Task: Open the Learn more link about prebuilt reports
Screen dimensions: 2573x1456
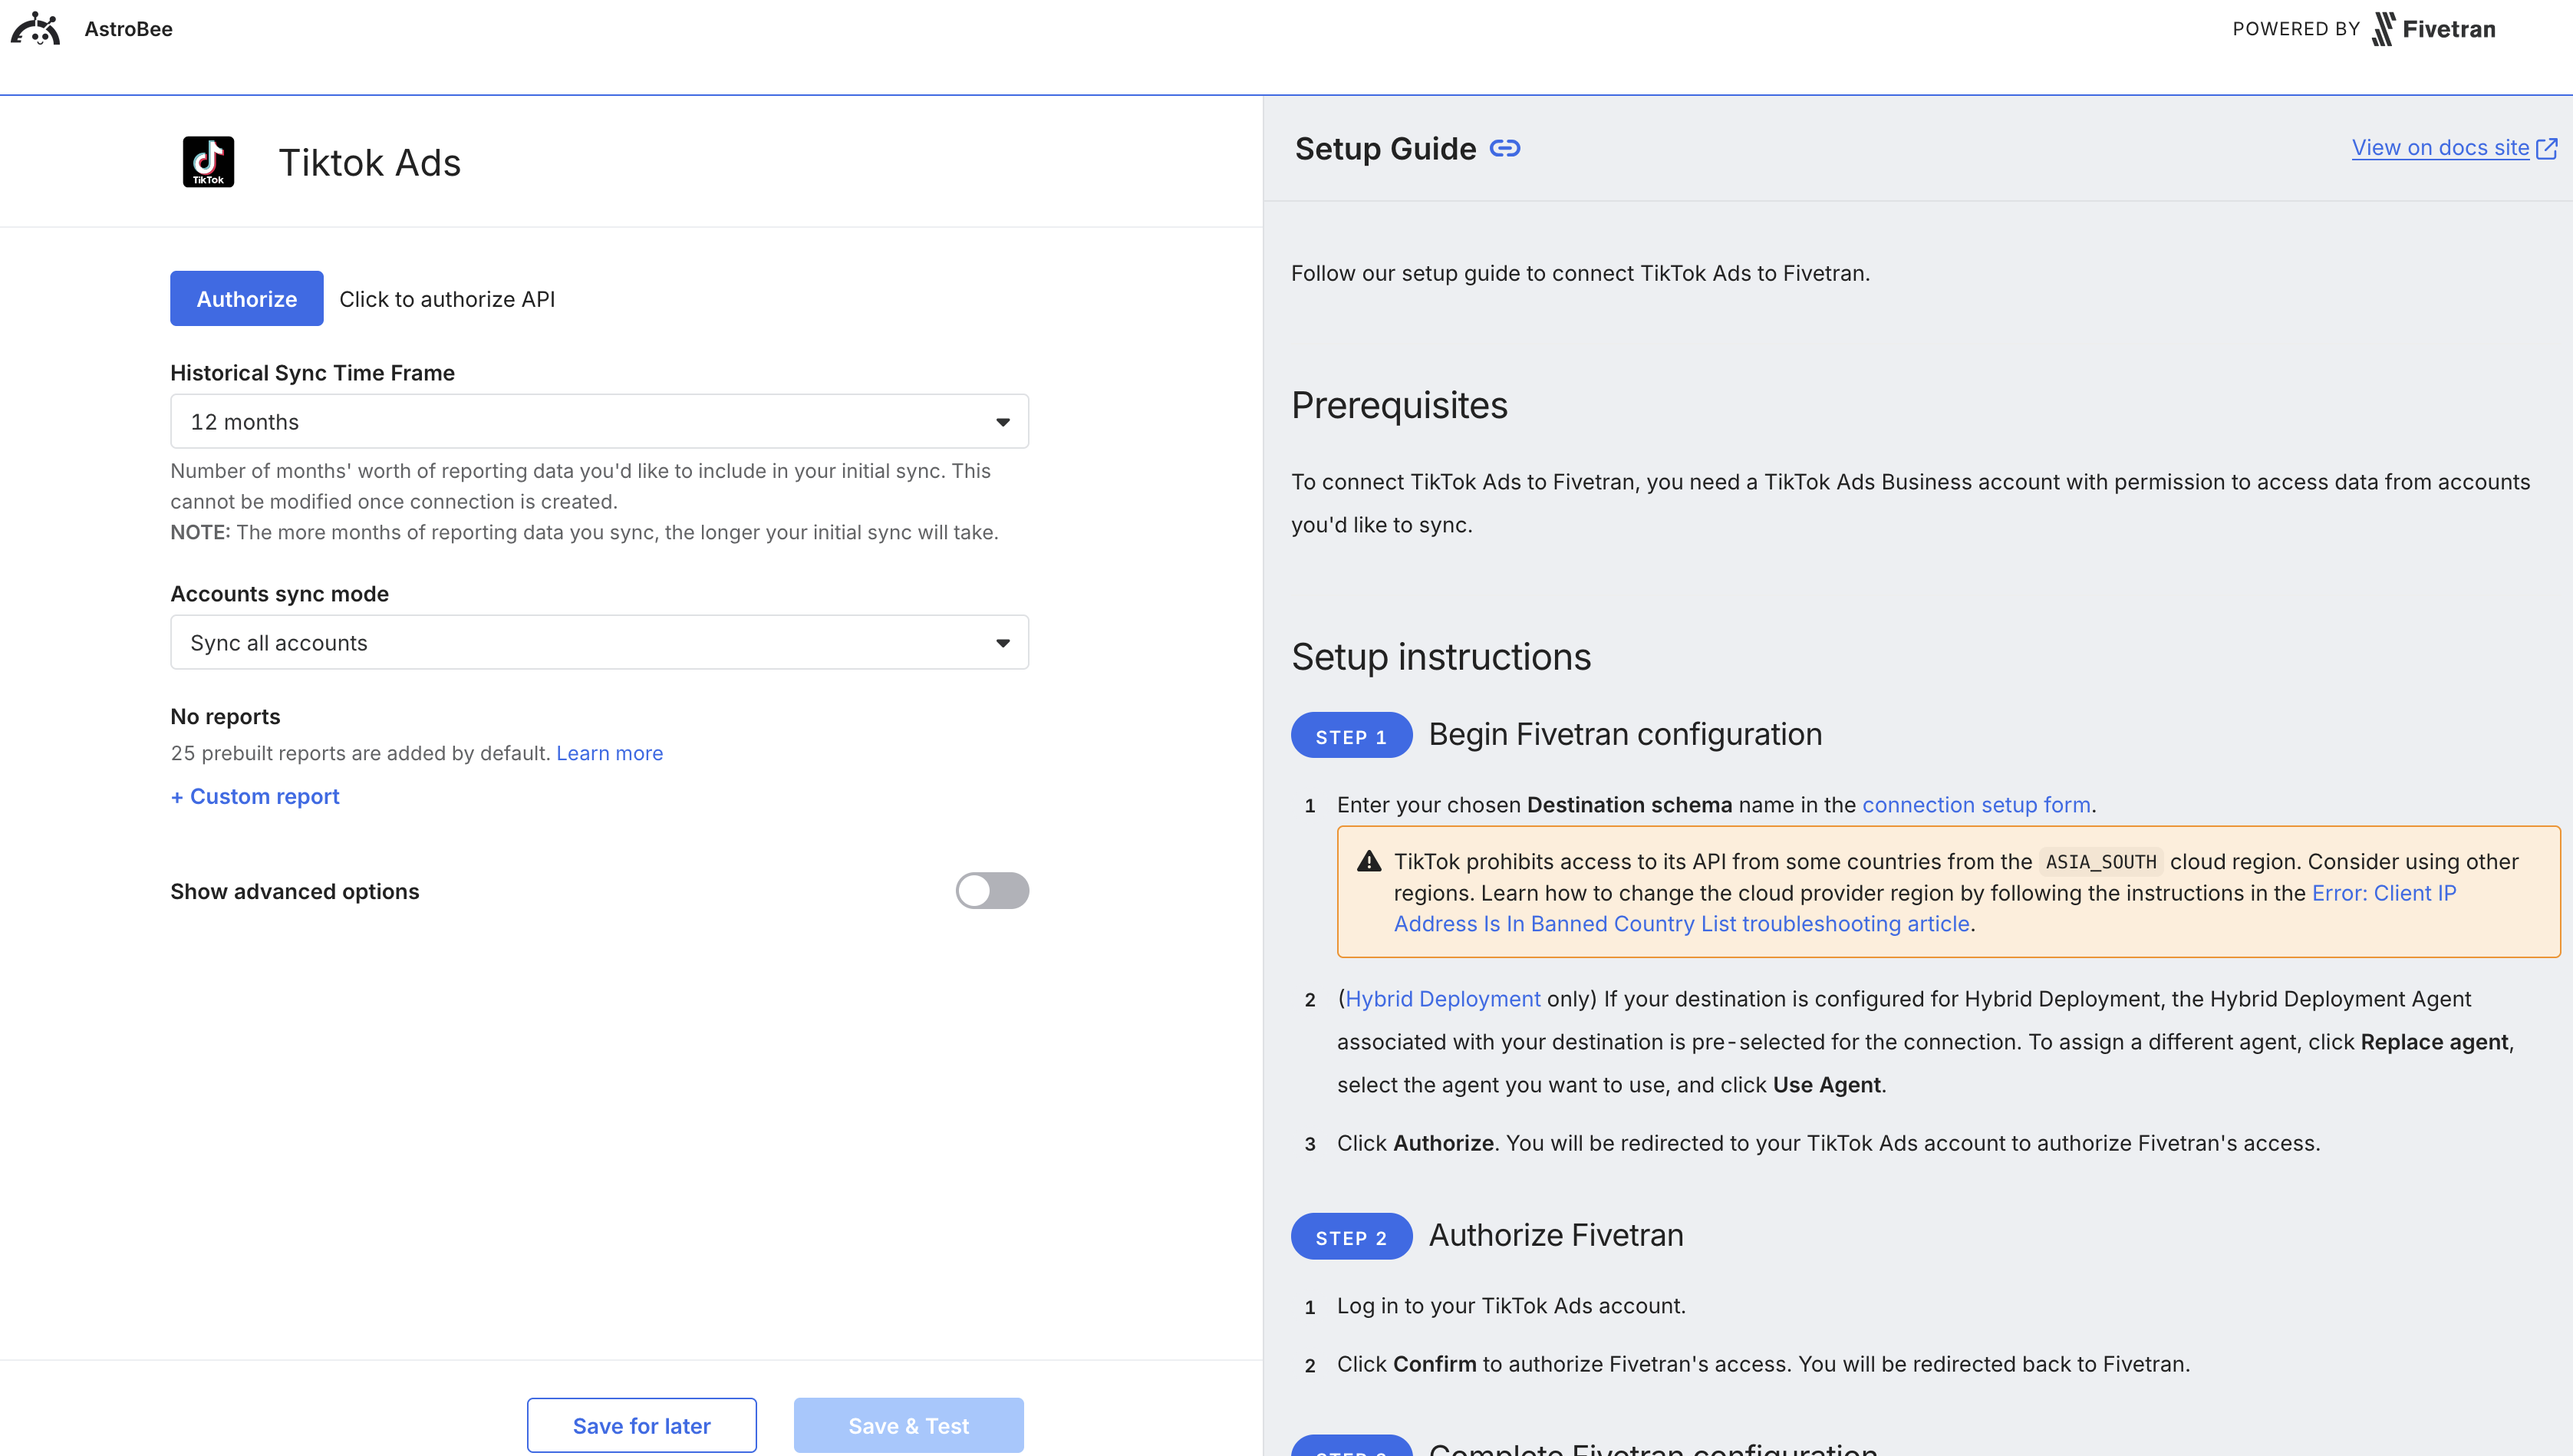Action: click(609, 753)
